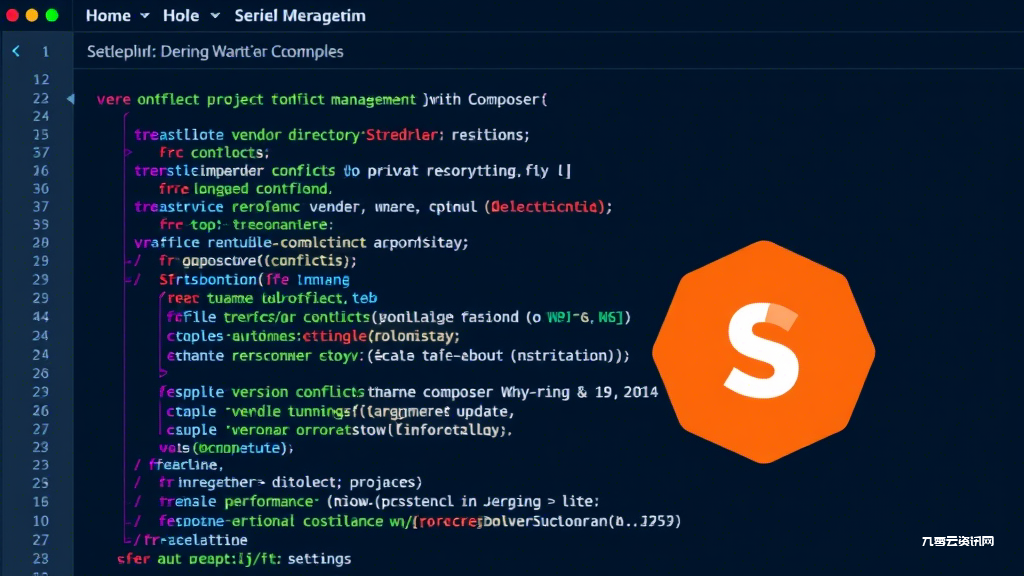Click line number 22 in the gutter

41,99
